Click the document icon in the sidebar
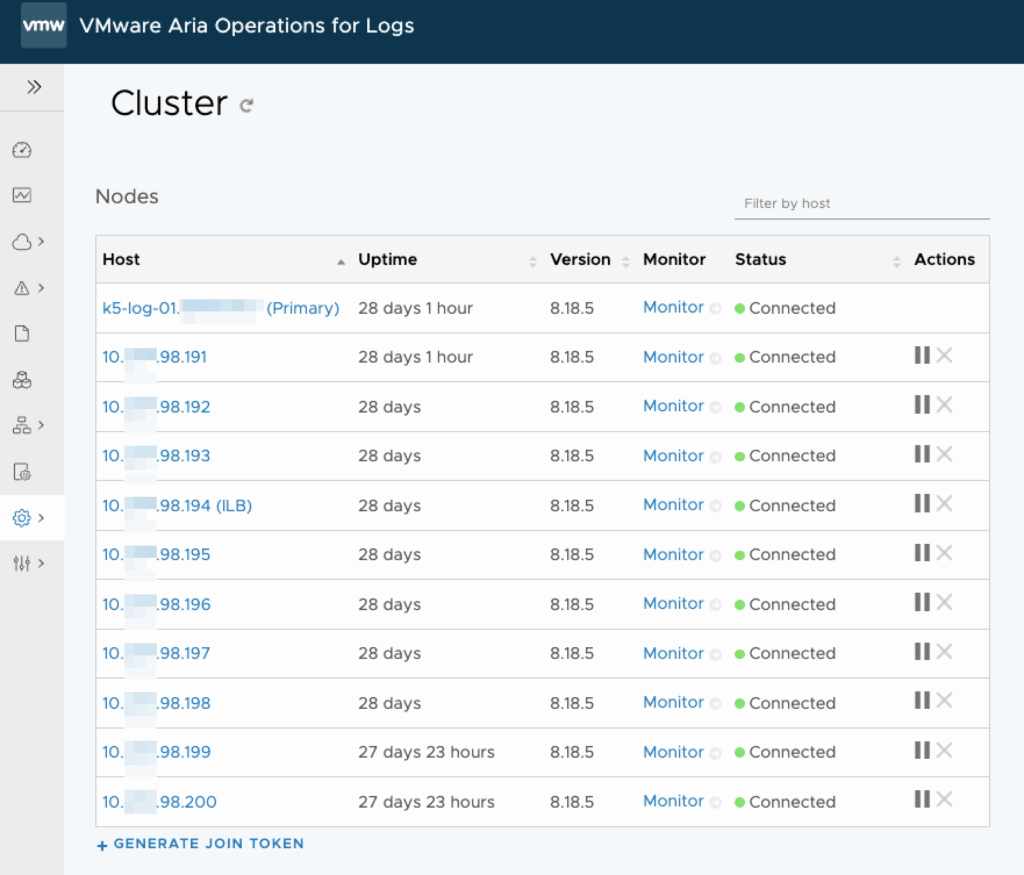This screenshot has height=875, width=1024. tap(22, 334)
